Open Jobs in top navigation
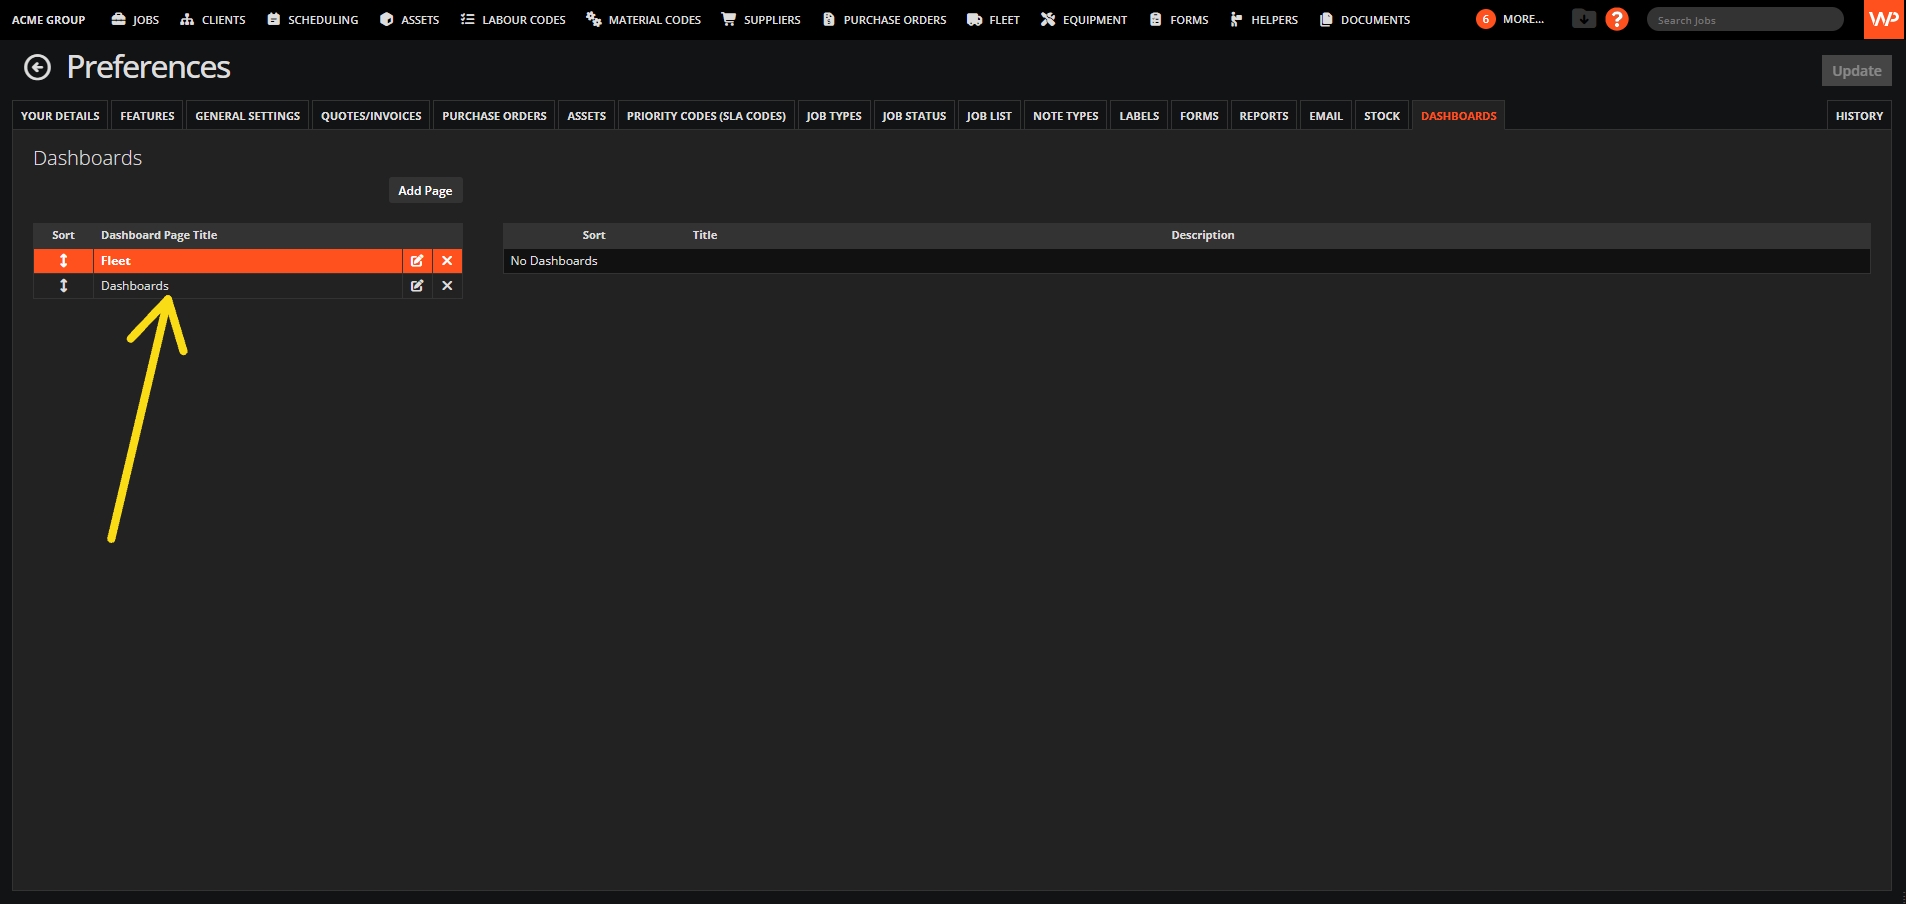Screen dimensions: 1906x904 tap(135, 20)
